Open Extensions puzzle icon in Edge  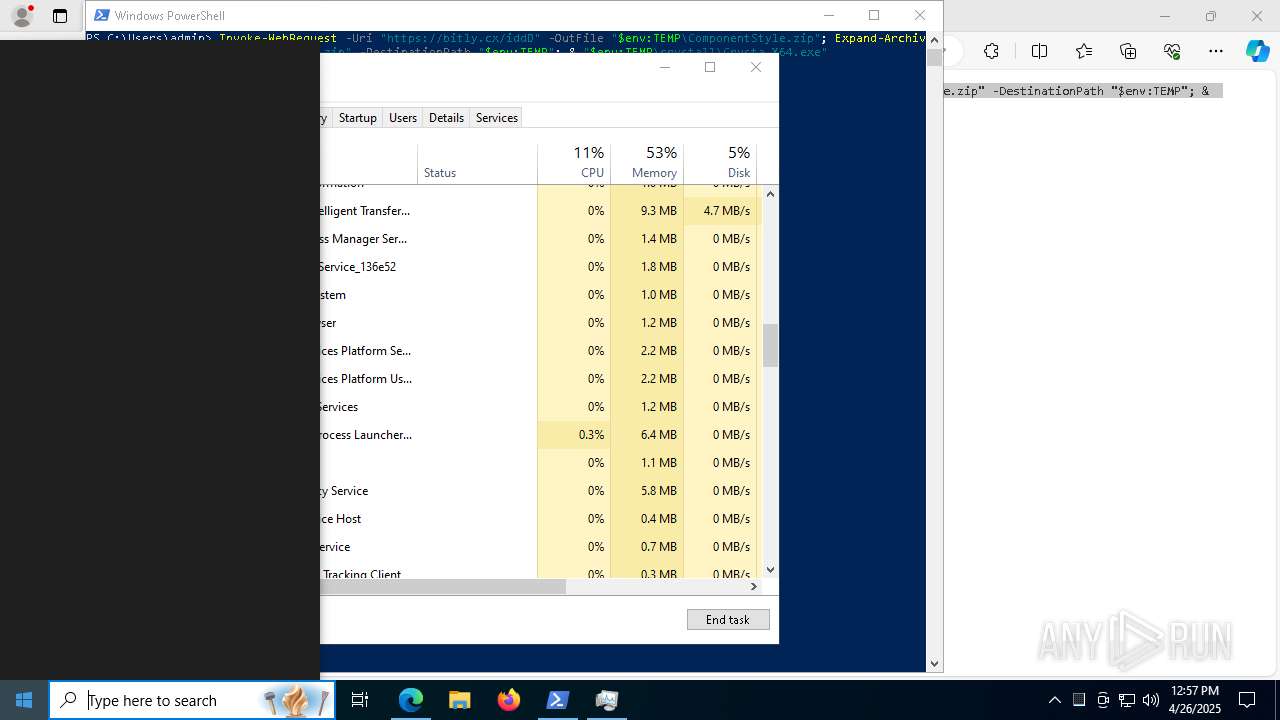click(991, 51)
